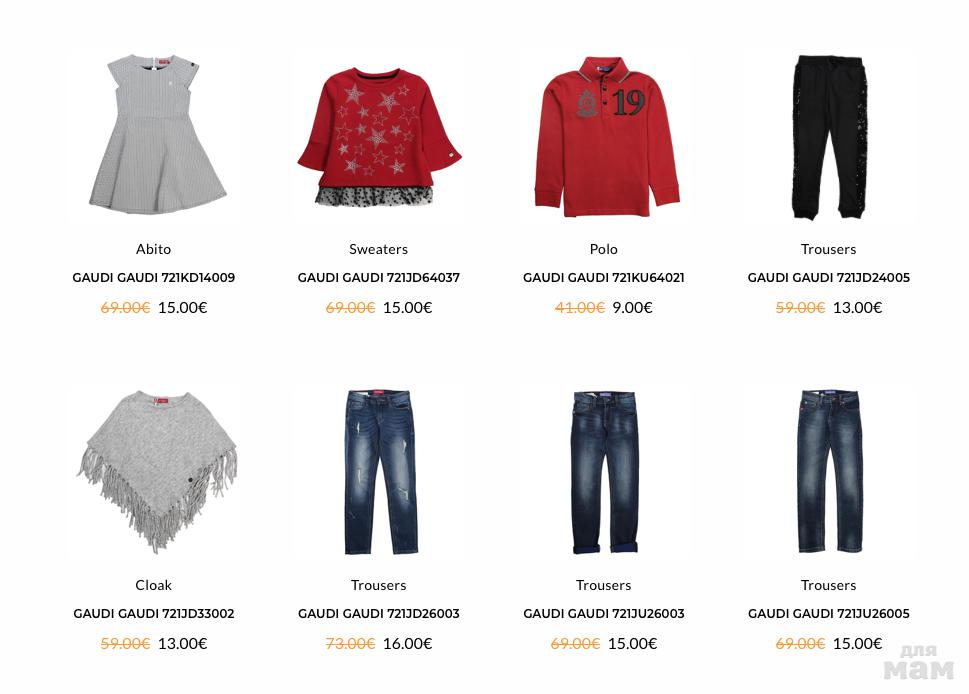Open GAUDI GAUDI 721JD64037 product link
The width and height of the screenshot is (969, 694).
[x=378, y=278]
